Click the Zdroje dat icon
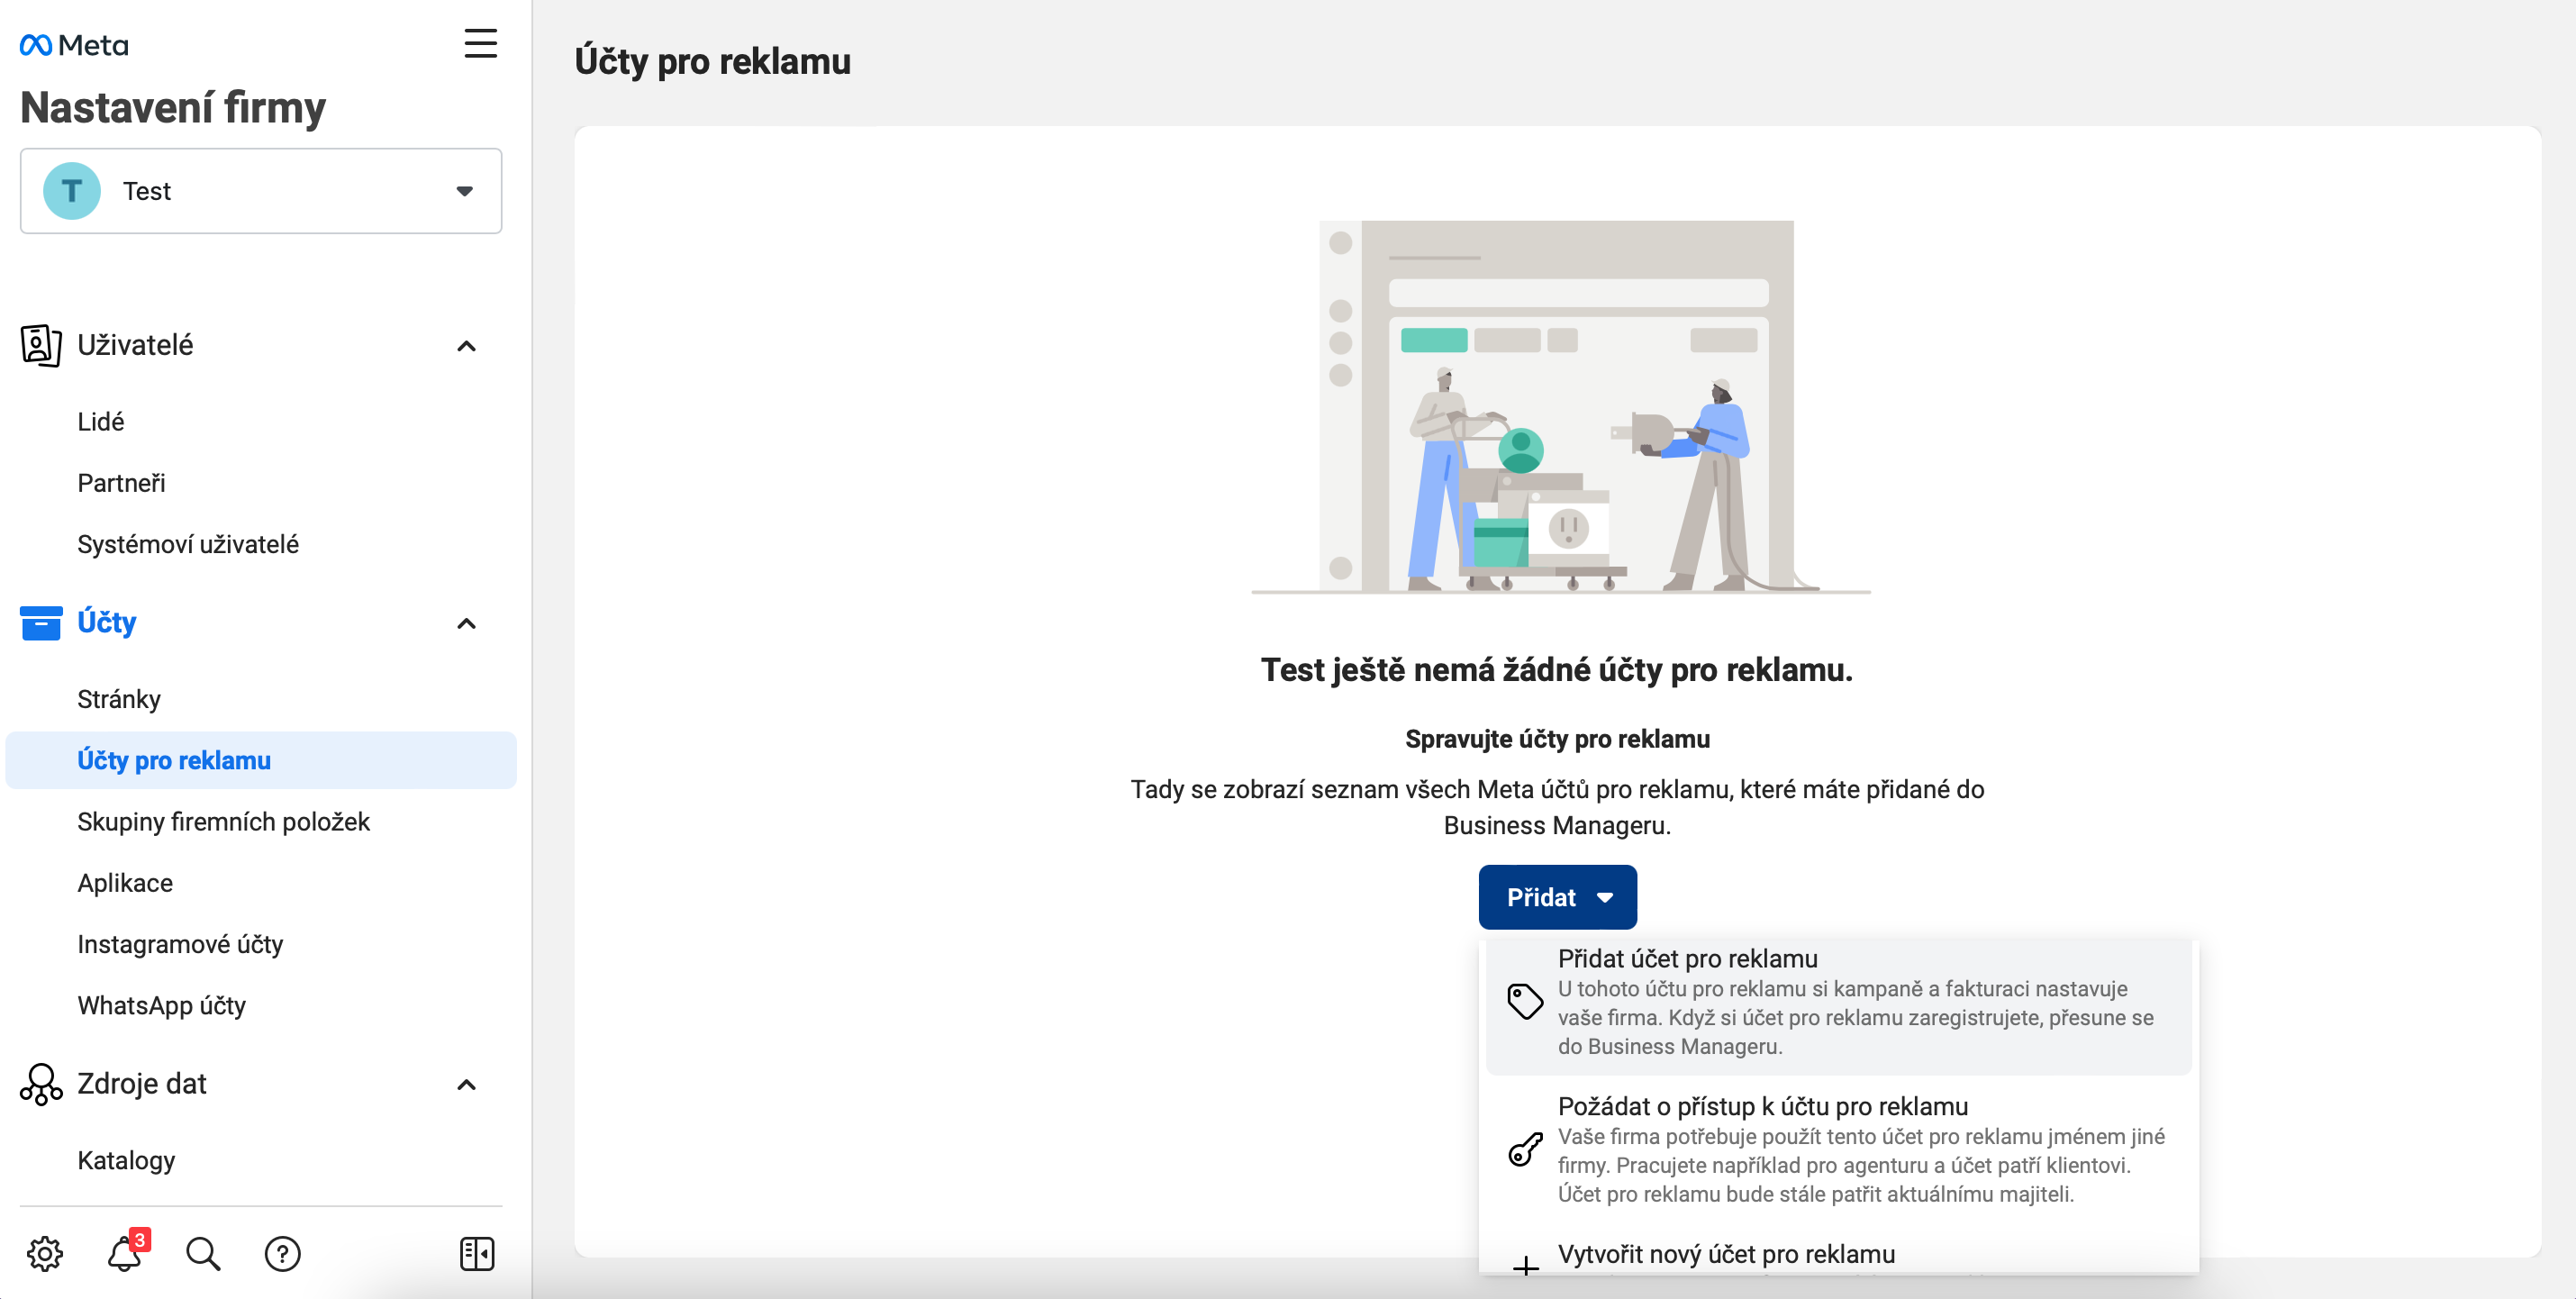The image size is (2576, 1299). [x=41, y=1084]
